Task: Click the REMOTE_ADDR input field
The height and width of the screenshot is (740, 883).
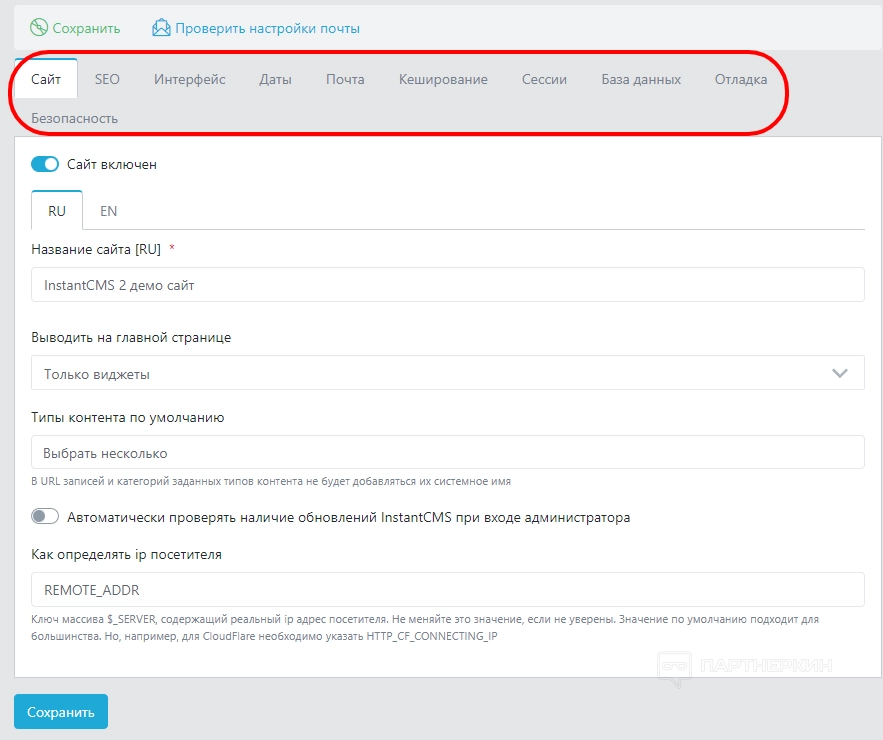Action: [448, 590]
